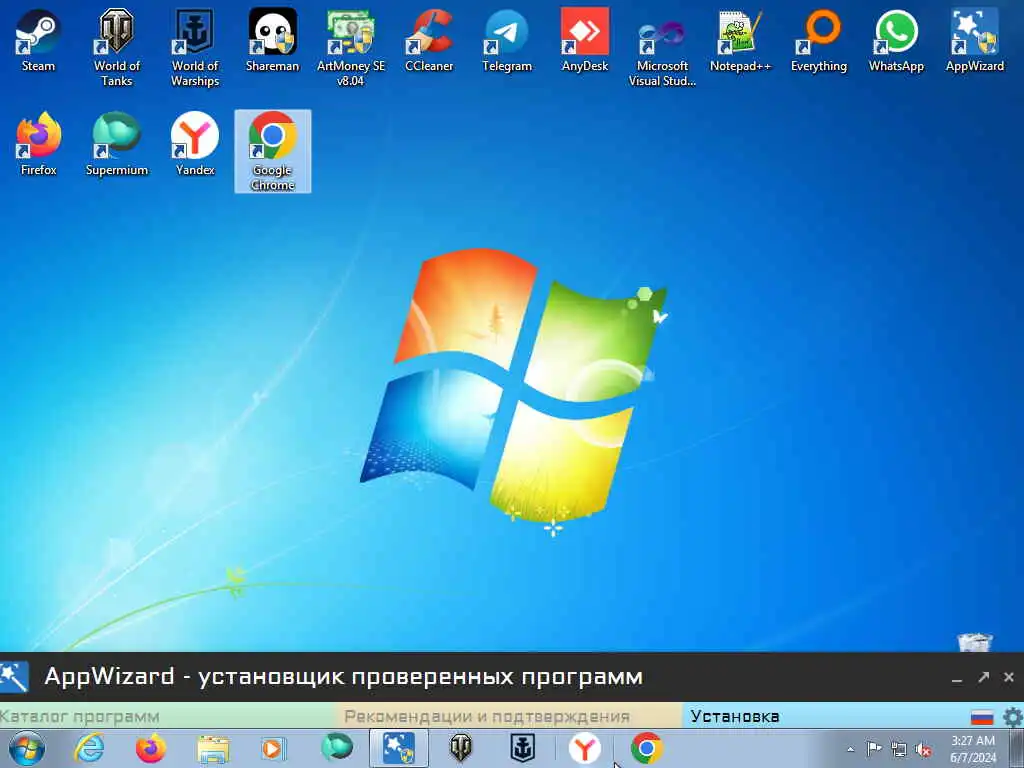Open the Windows Start menu orb
This screenshot has height=768, width=1024.
27,748
